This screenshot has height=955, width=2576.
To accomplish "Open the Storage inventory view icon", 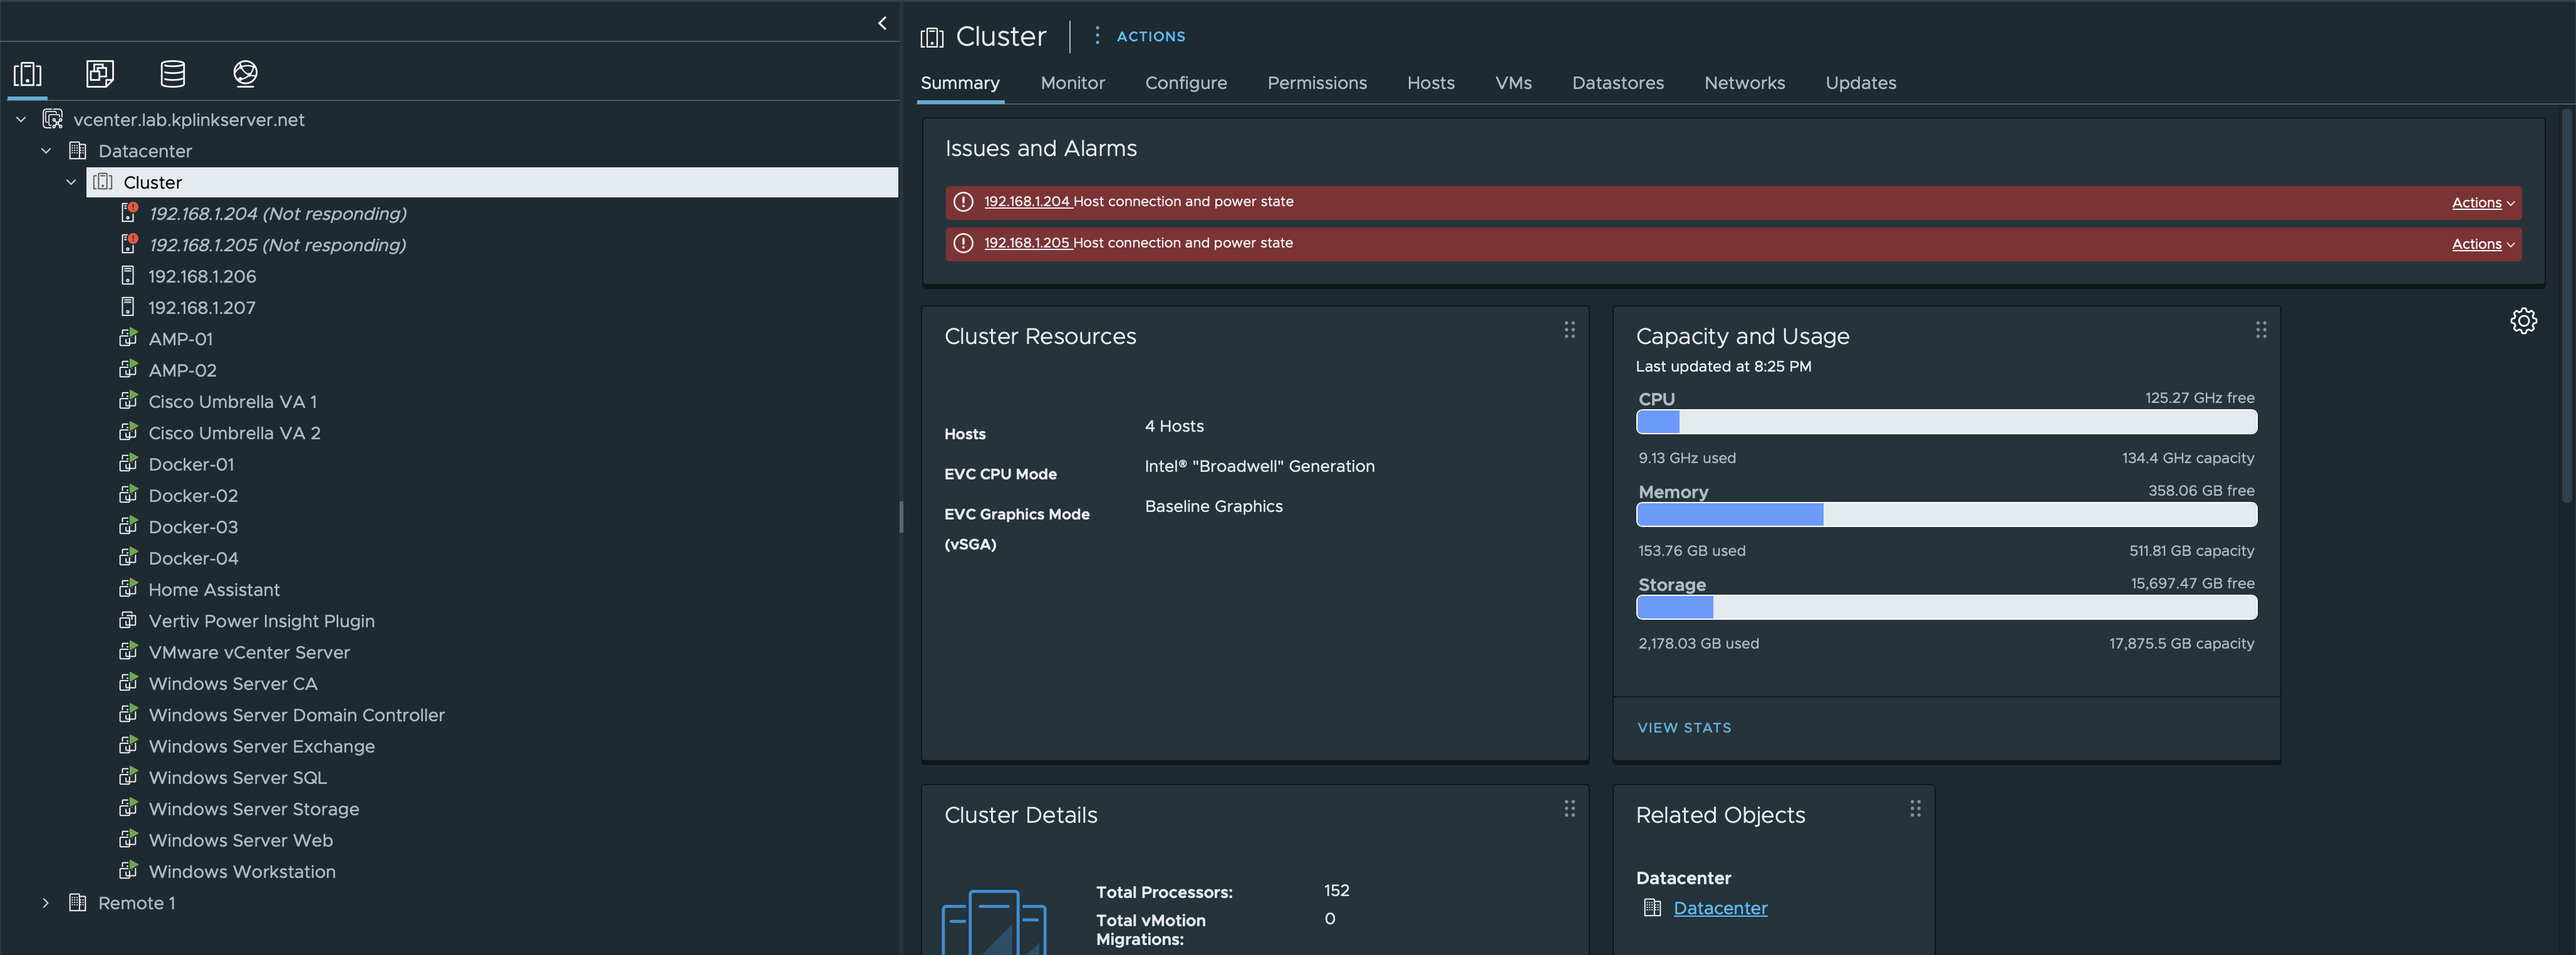I will pyautogui.click(x=173, y=73).
